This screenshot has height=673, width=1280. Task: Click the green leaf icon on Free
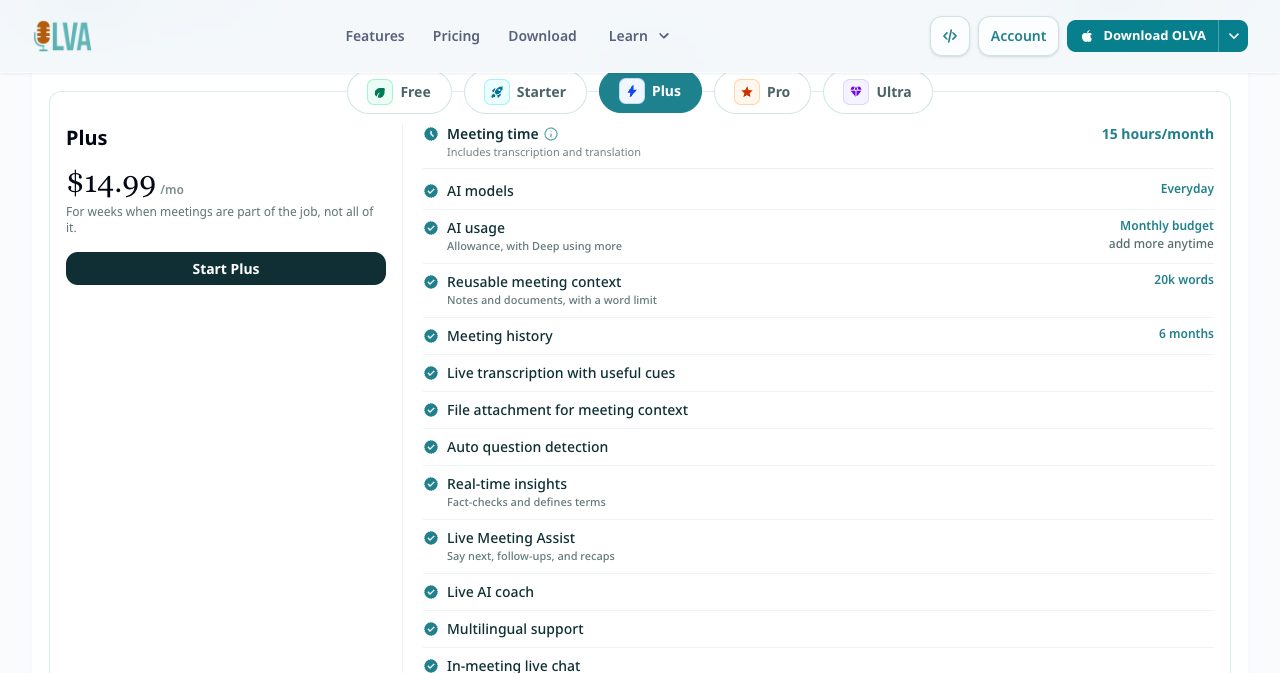380,92
